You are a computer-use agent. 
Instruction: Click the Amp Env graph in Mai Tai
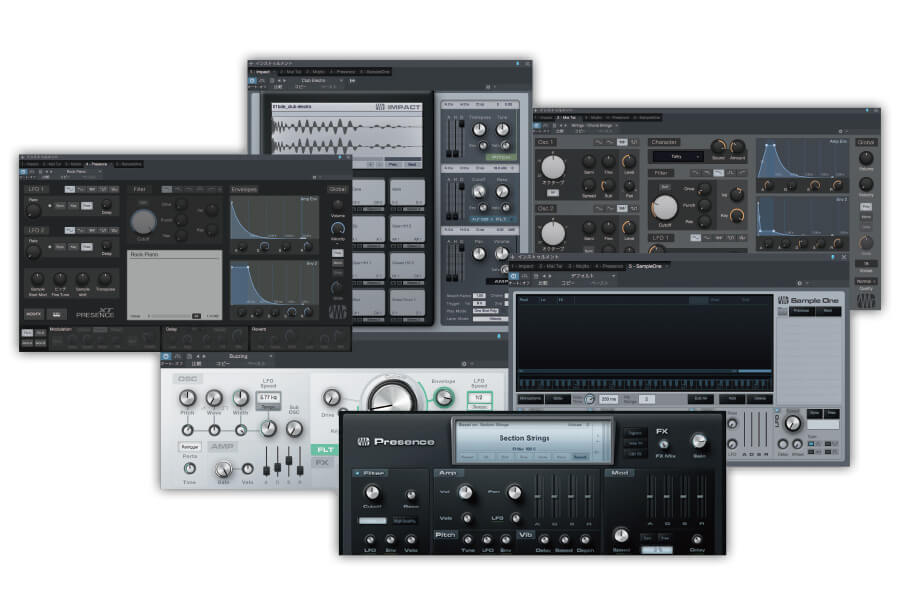(x=802, y=159)
